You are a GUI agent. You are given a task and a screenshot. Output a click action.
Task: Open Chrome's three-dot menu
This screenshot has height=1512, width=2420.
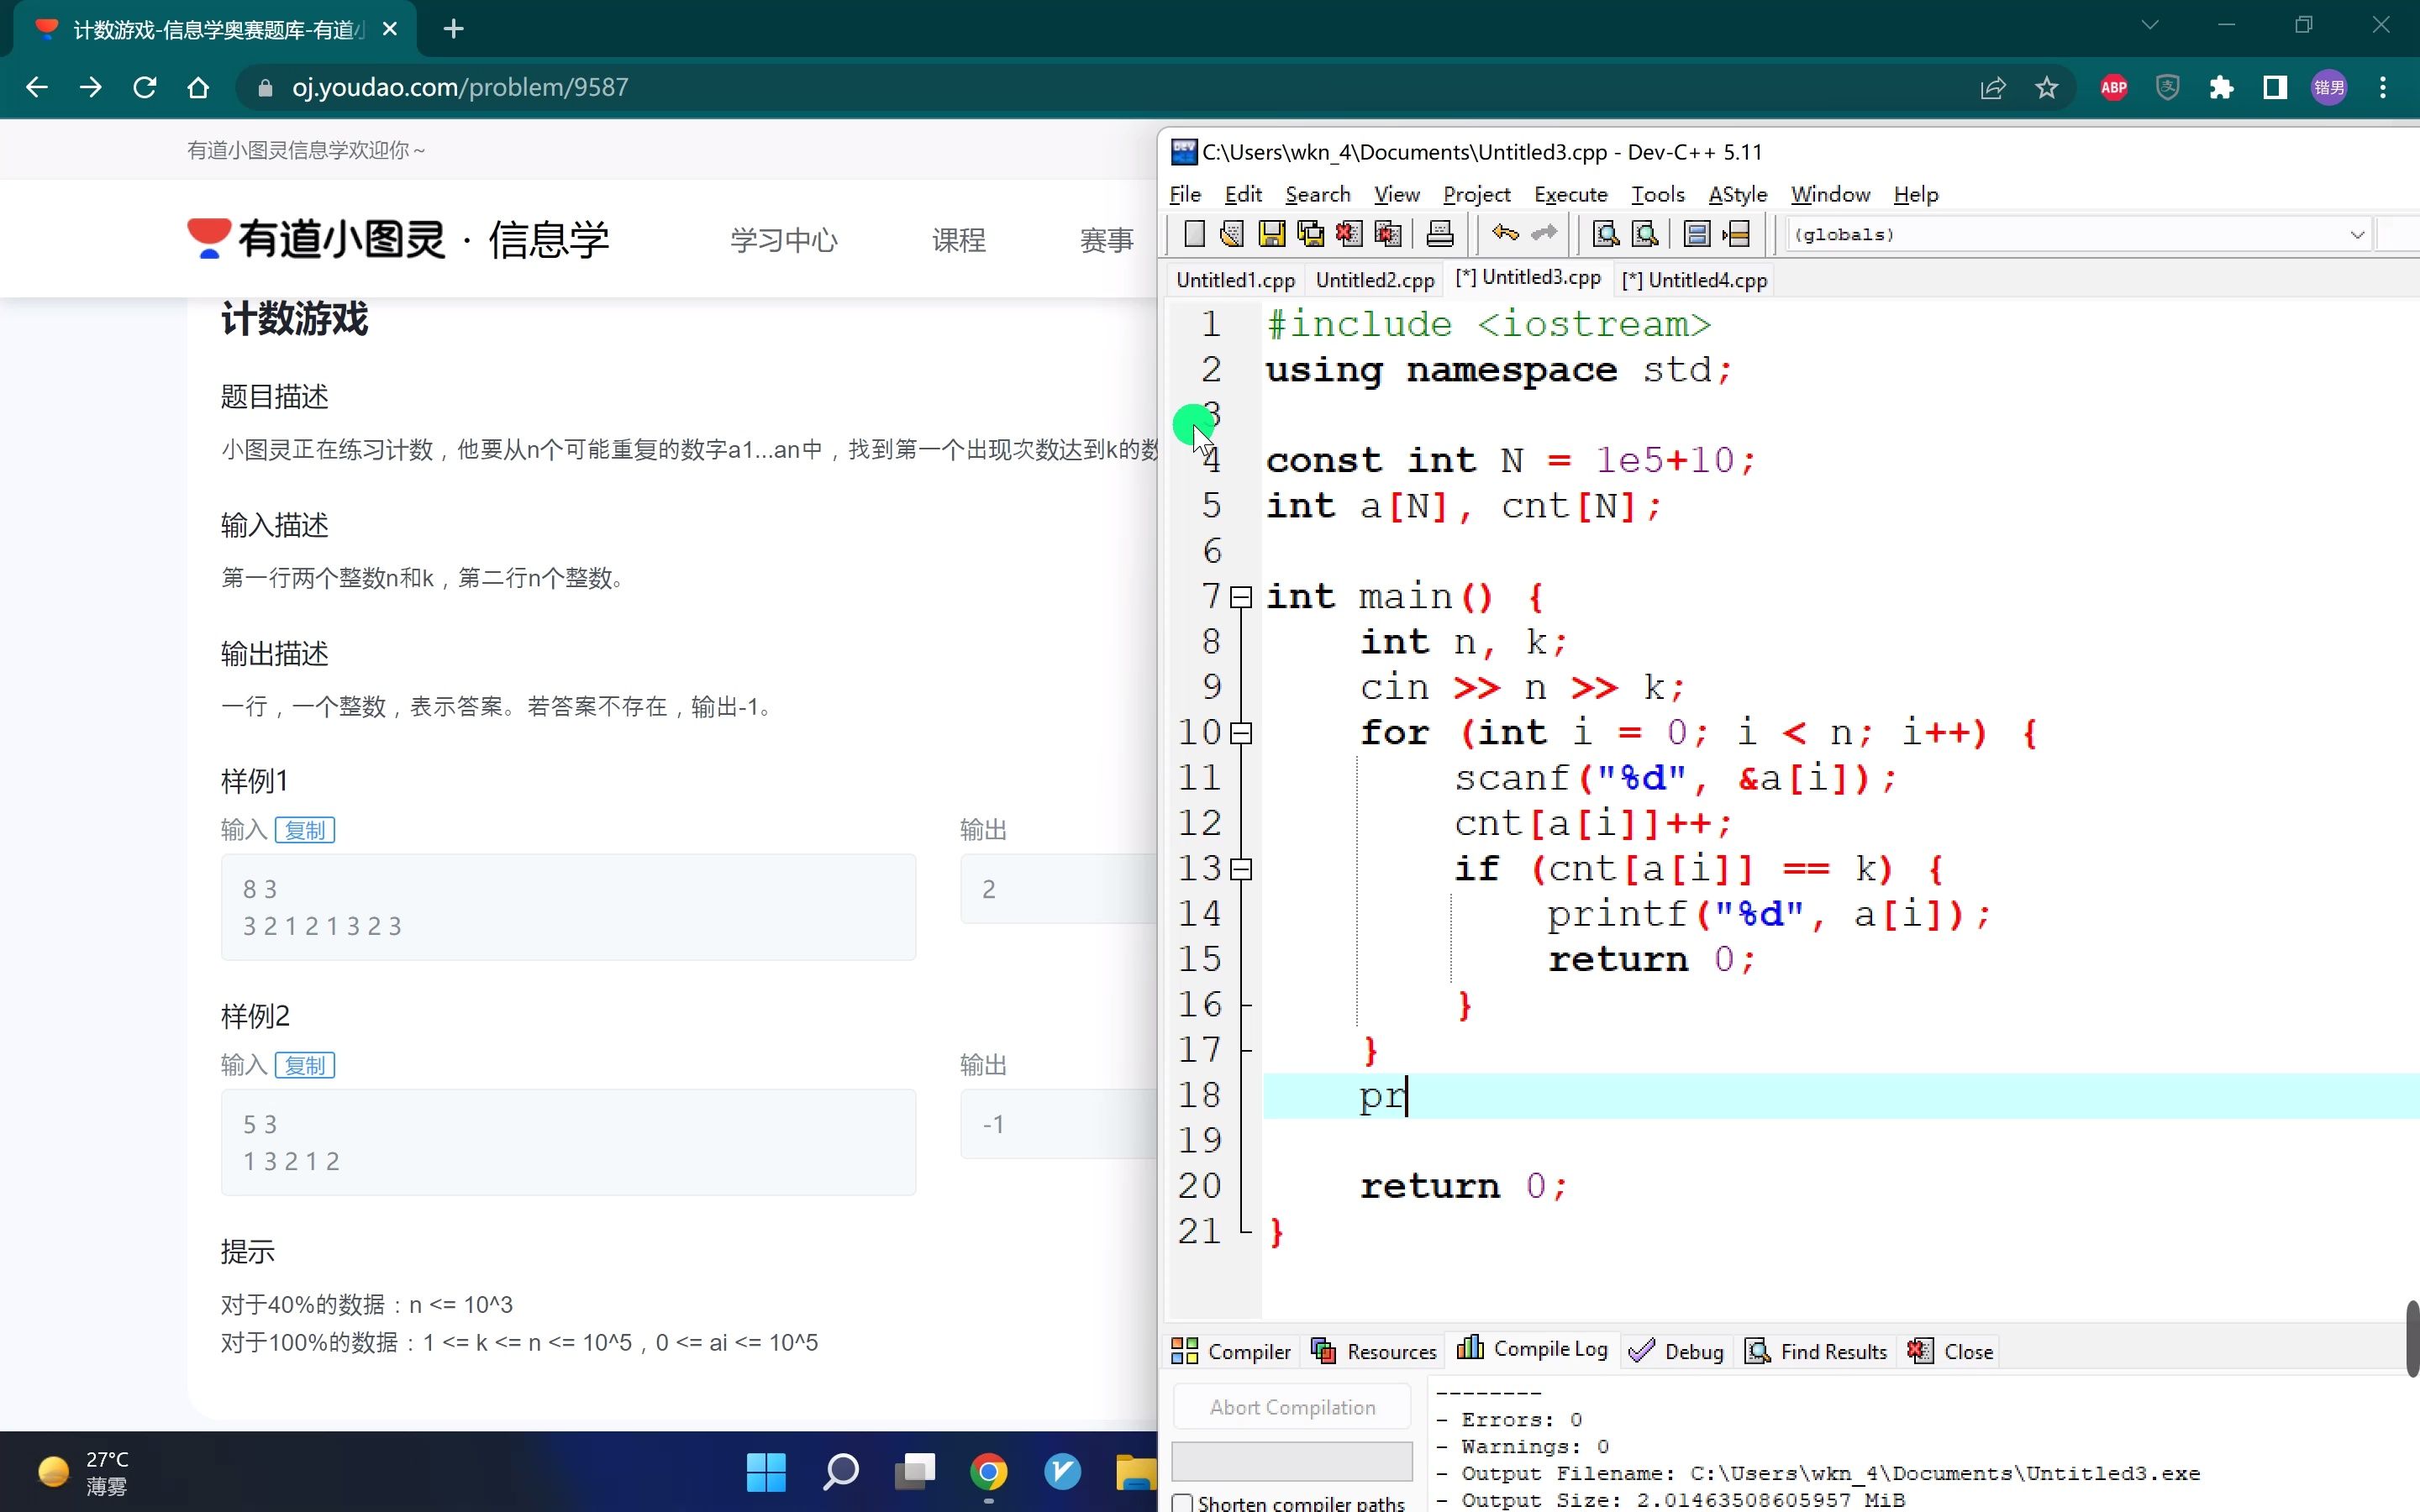(2383, 88)
